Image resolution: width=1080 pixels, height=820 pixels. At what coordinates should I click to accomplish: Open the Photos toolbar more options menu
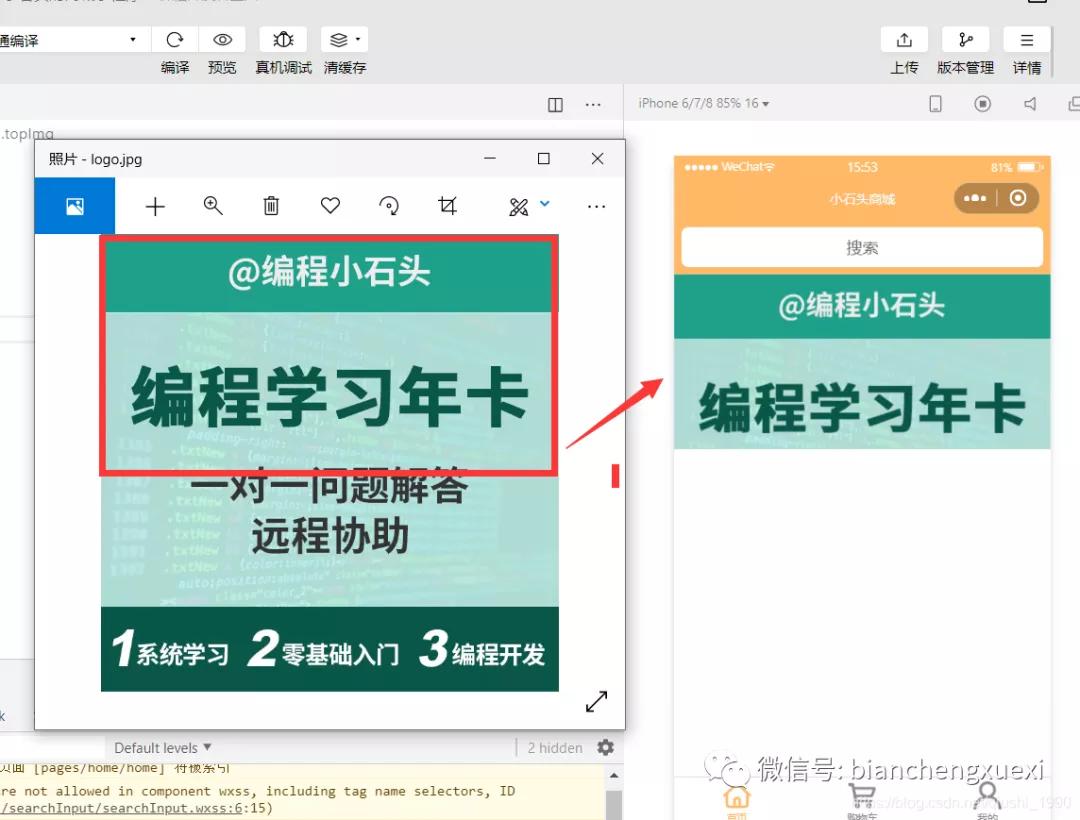click(x=596, y=206)
